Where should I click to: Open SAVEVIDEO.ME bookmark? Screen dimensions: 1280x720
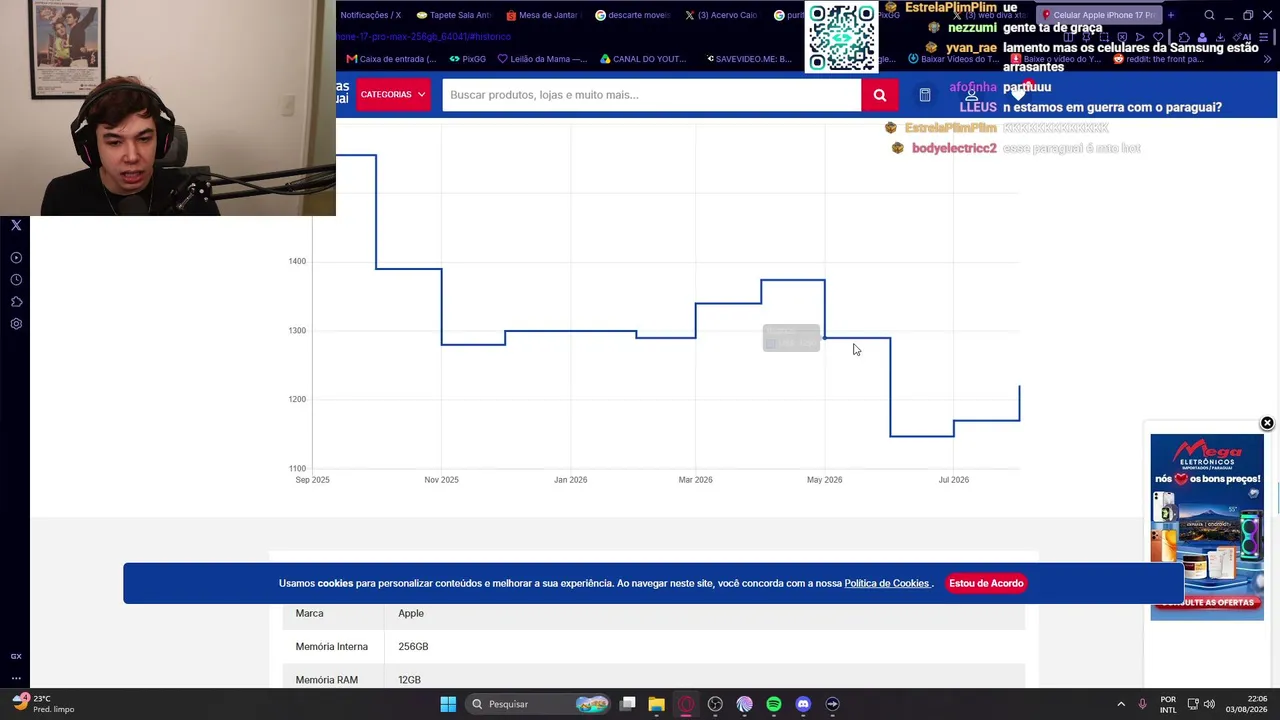coord(749,59)
